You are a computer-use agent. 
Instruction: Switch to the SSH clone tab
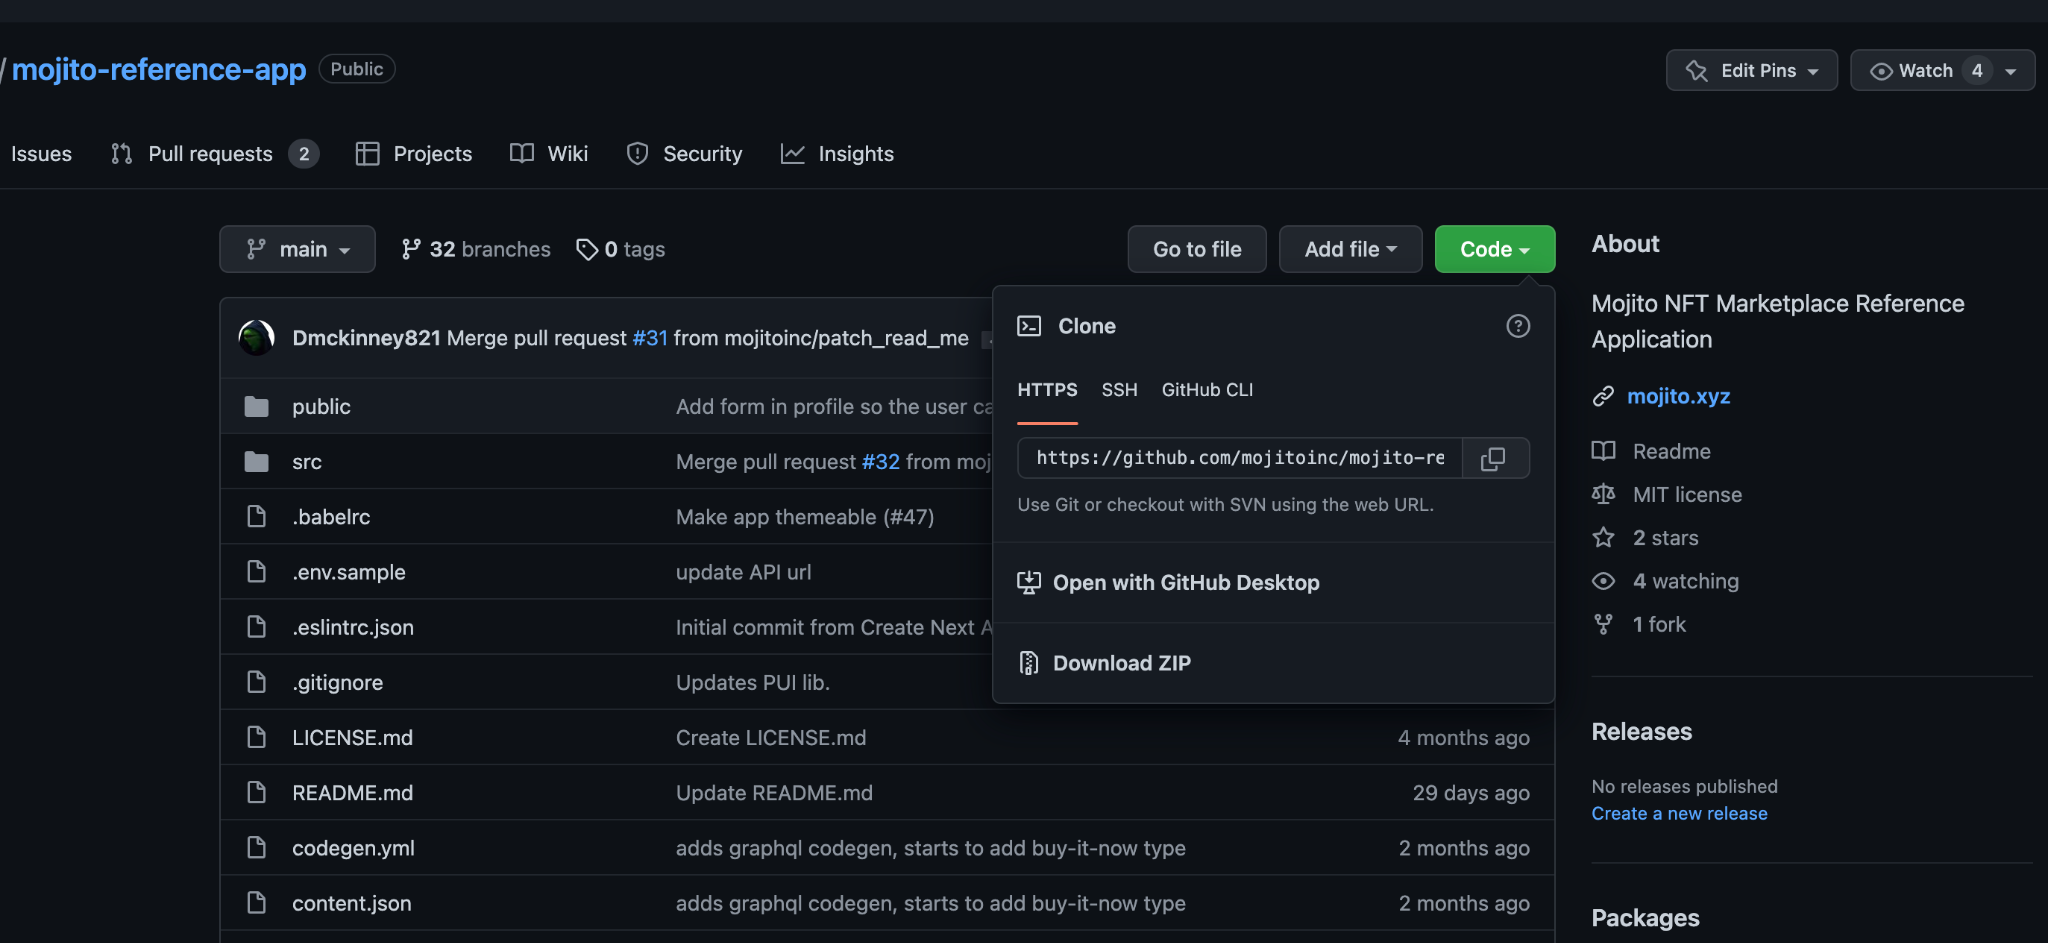pyautogui.click(x=1120, y=390)
